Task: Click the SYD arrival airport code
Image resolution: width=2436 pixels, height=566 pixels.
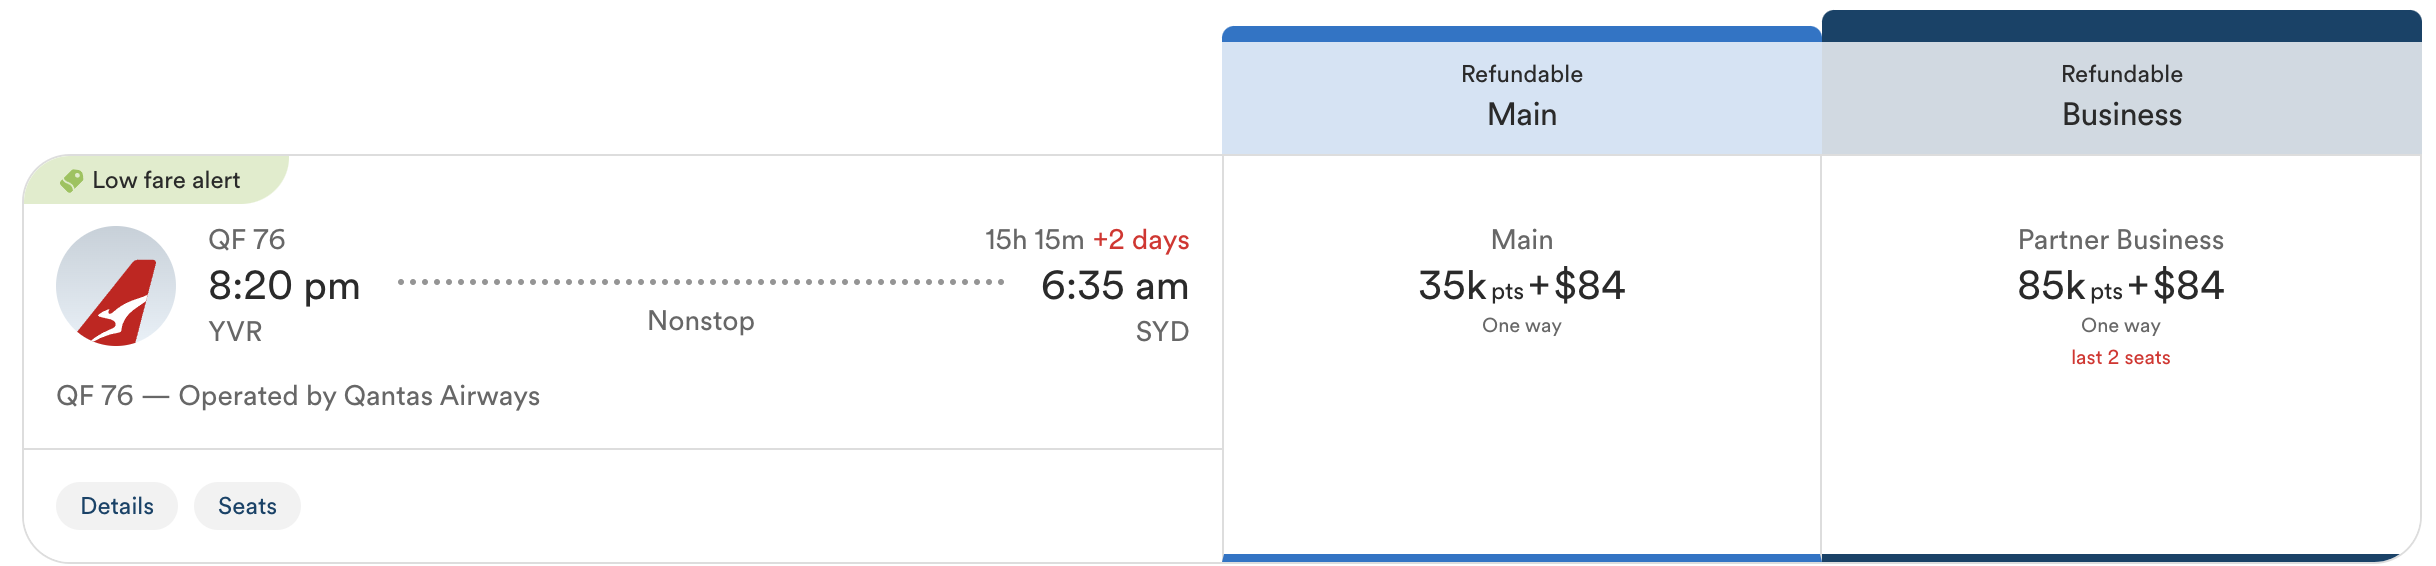Action: 1162,332
